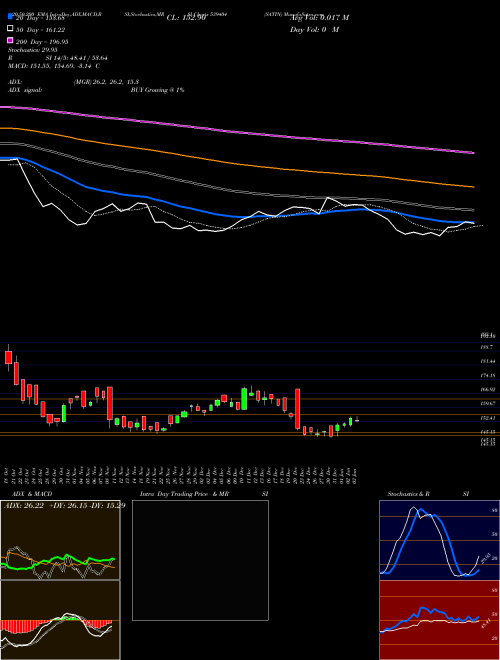
Task: Click the 188.7 price axis label
Action: coord(486,347)
